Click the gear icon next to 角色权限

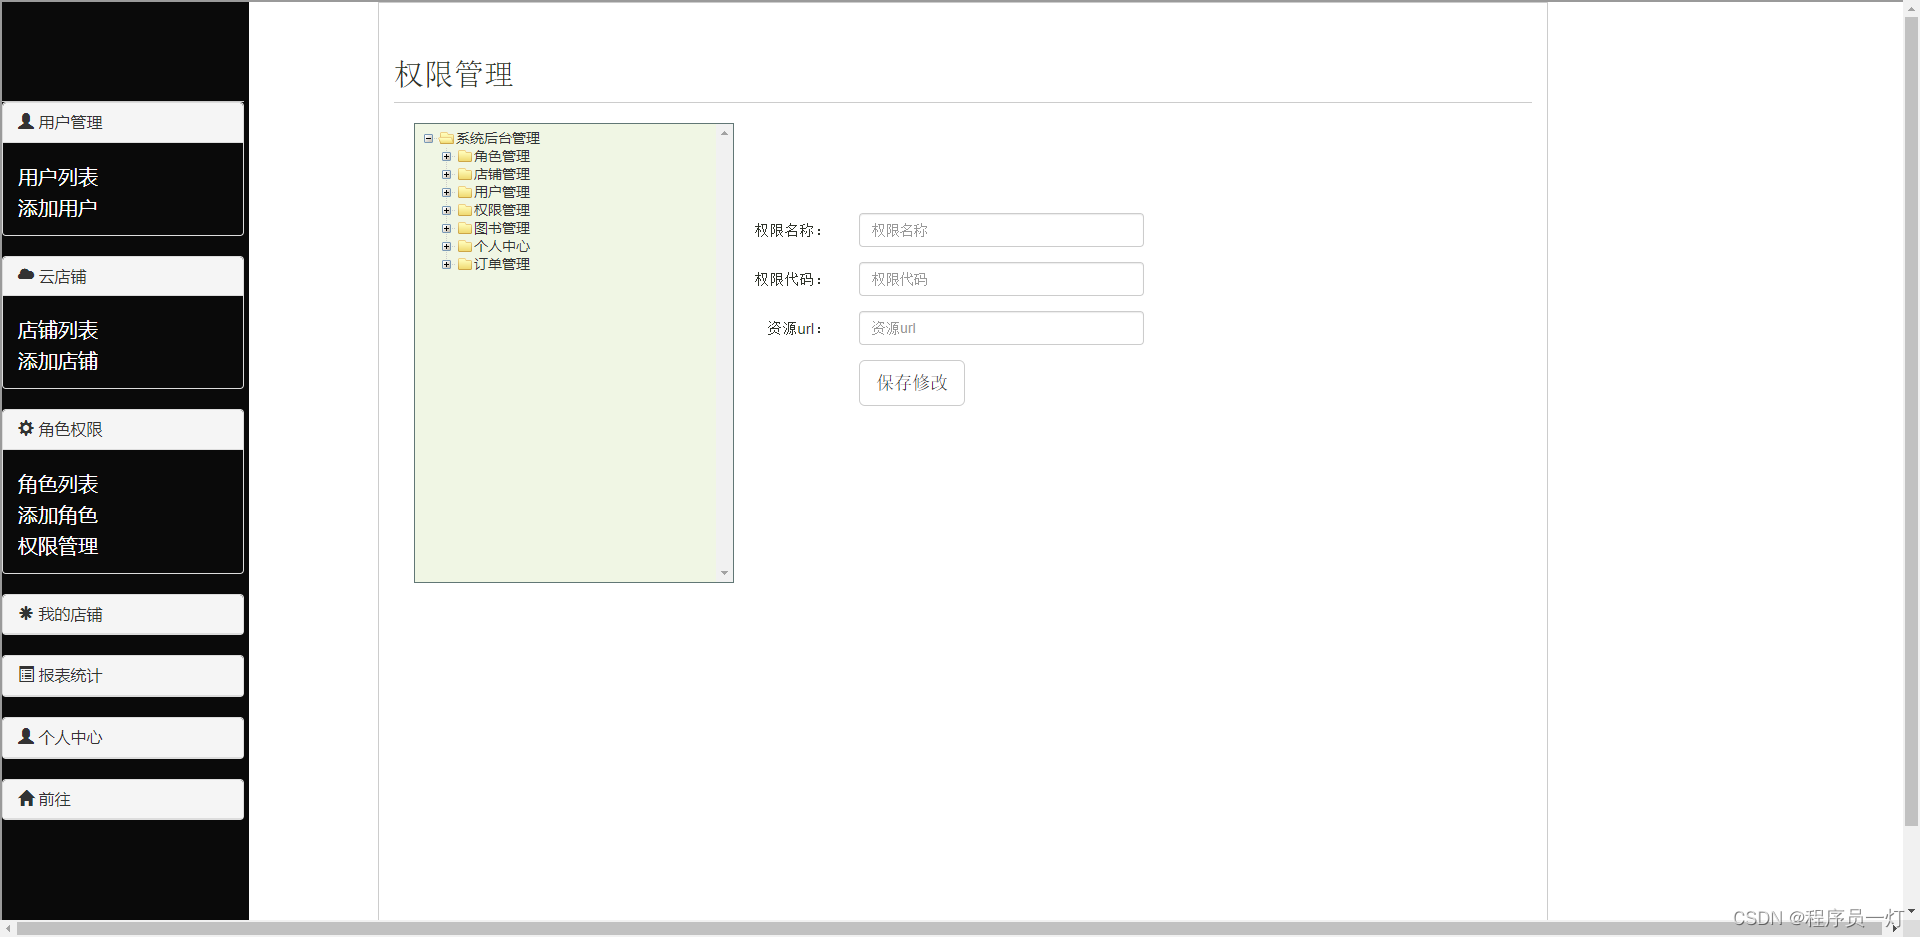[26, 428]
